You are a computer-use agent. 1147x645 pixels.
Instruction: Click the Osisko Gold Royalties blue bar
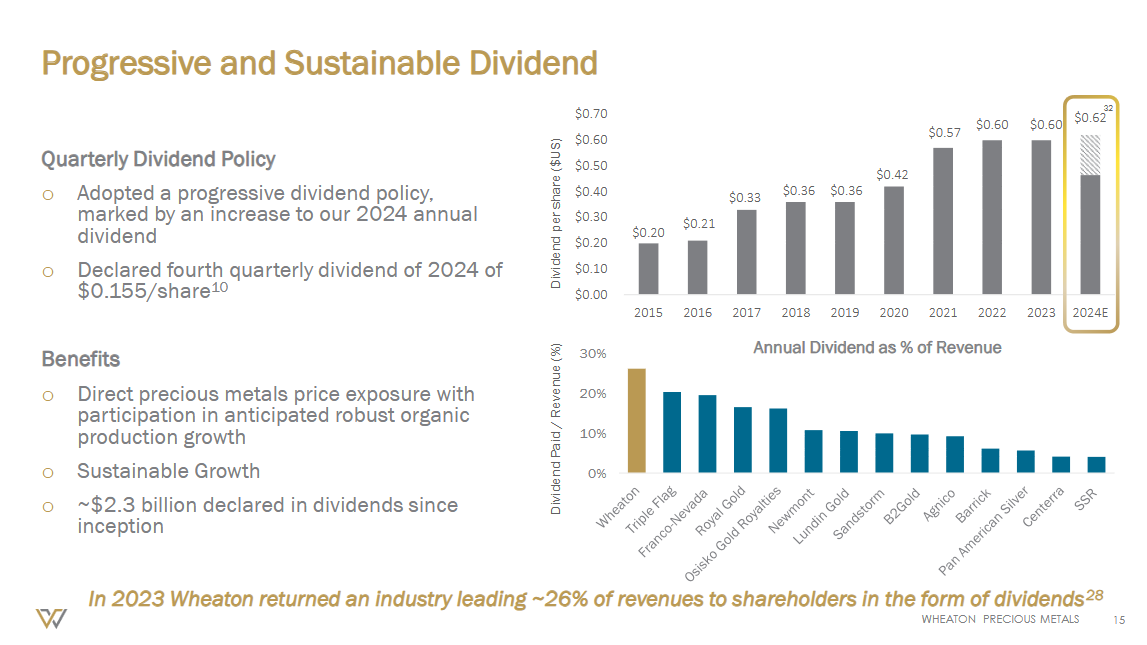[778, 440]
